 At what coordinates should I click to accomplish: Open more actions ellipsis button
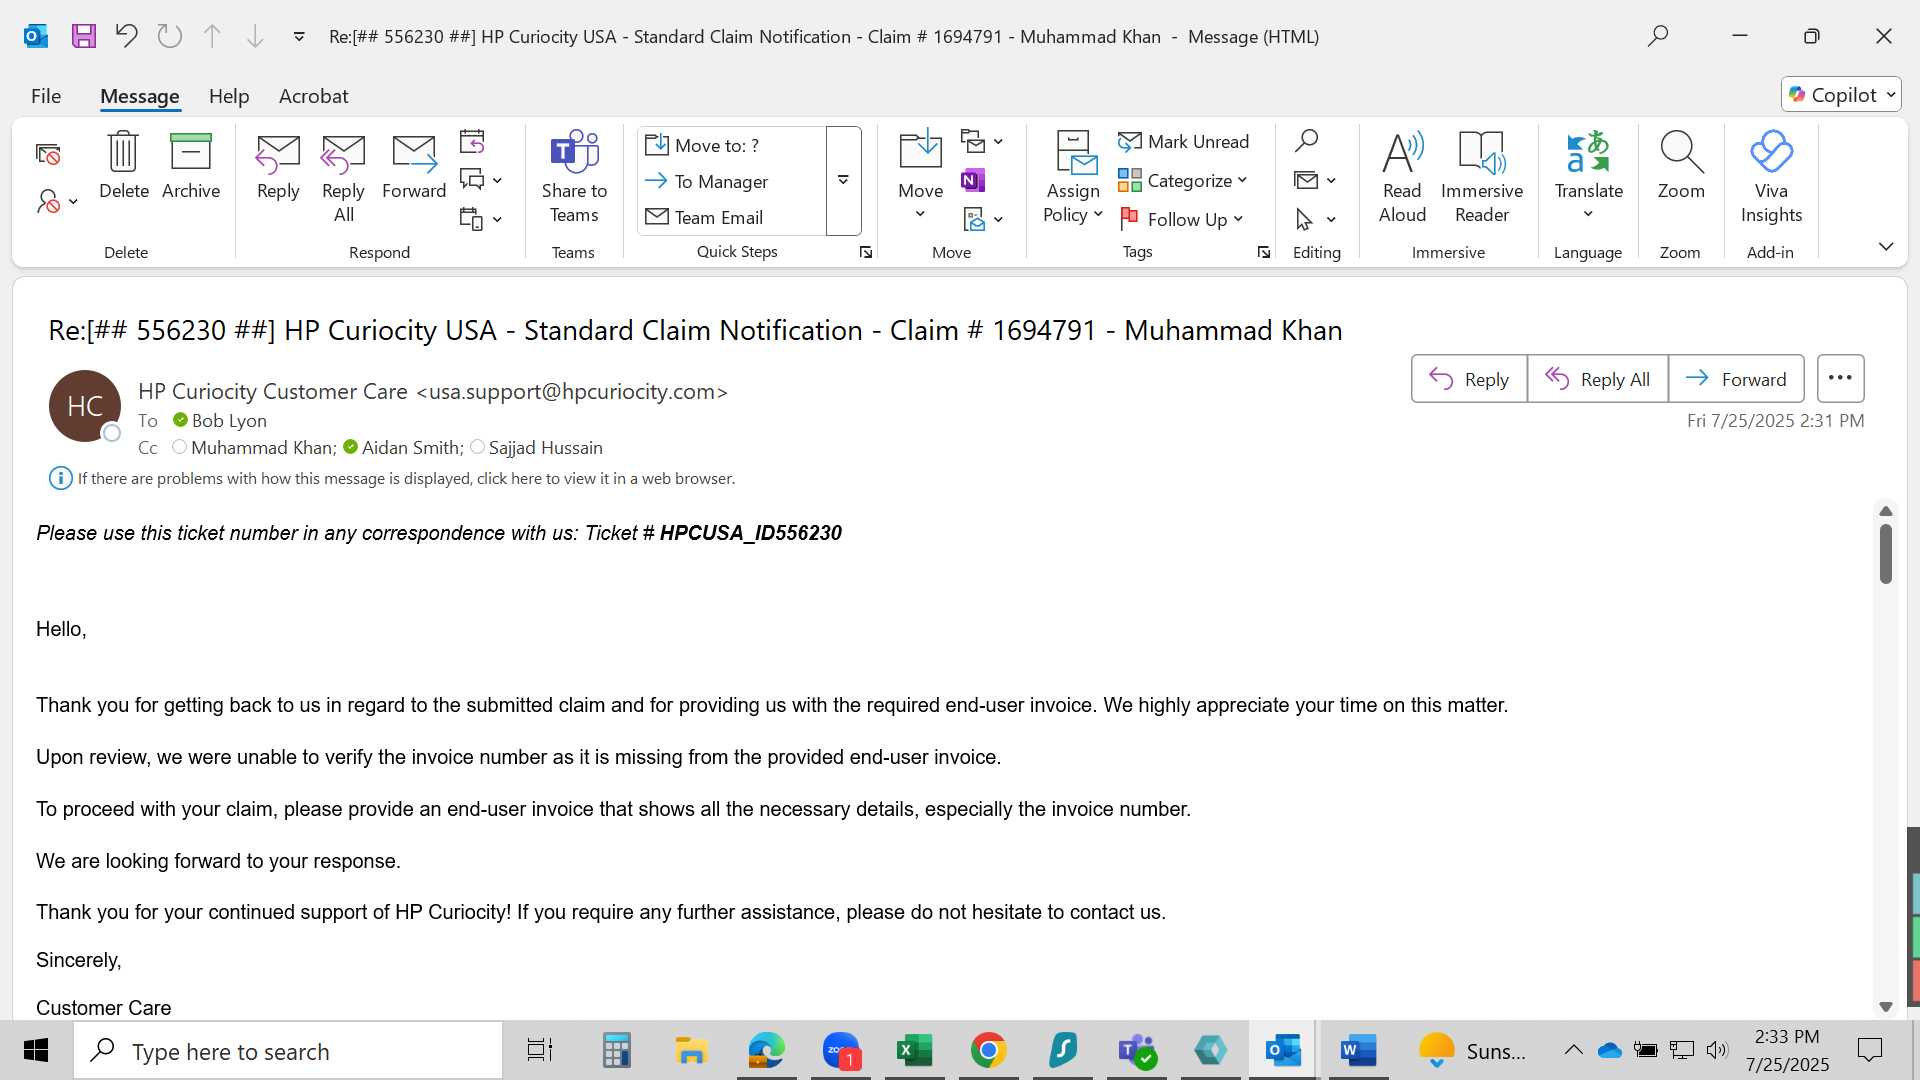pos(1840,379)
